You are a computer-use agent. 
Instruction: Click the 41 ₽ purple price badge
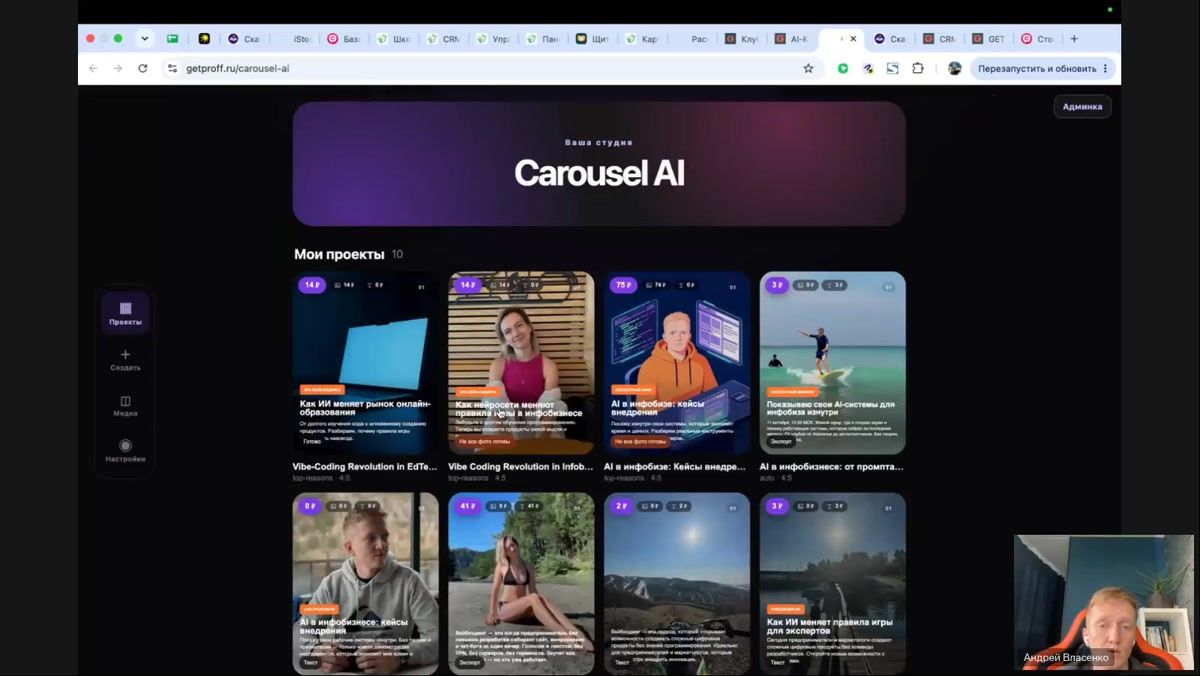click(468, 506)
